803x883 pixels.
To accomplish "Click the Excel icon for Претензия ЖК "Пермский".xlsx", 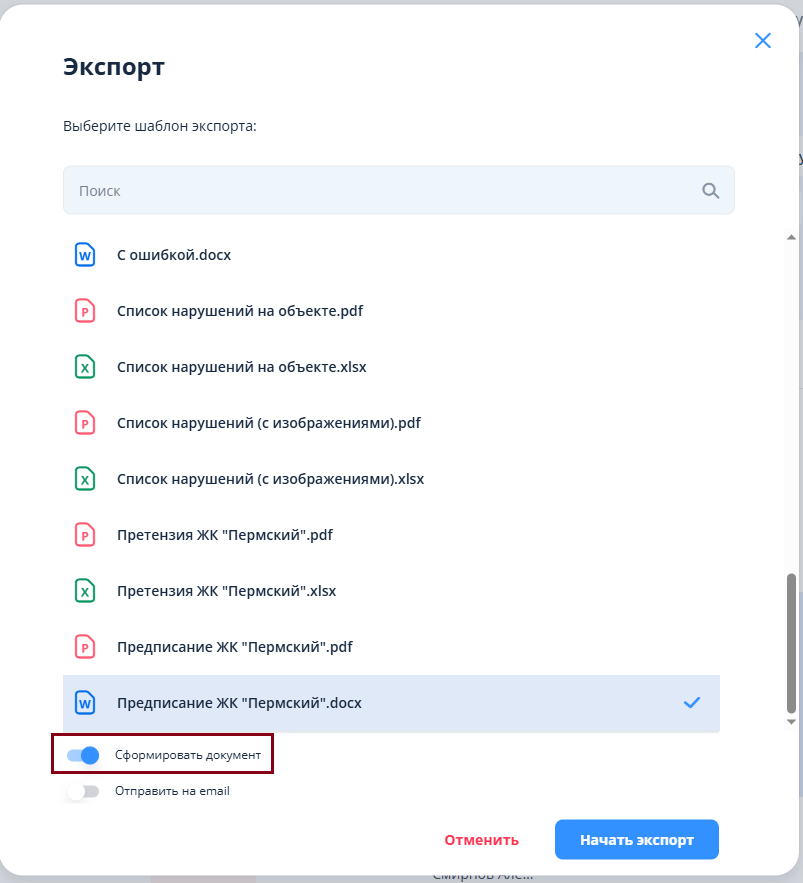I will (85, 591).
